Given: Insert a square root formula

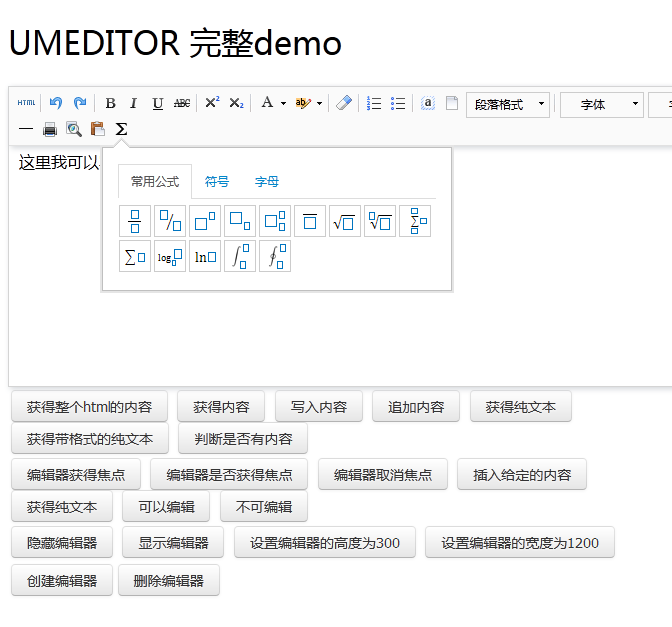Looking at the screenshot, I should (345, 221).
